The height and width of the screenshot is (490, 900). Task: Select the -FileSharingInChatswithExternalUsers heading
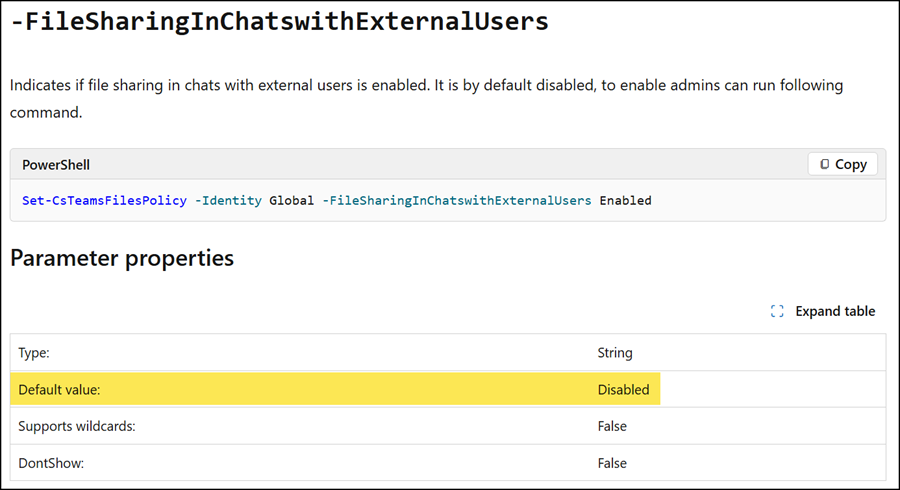(x=280, y=22)
